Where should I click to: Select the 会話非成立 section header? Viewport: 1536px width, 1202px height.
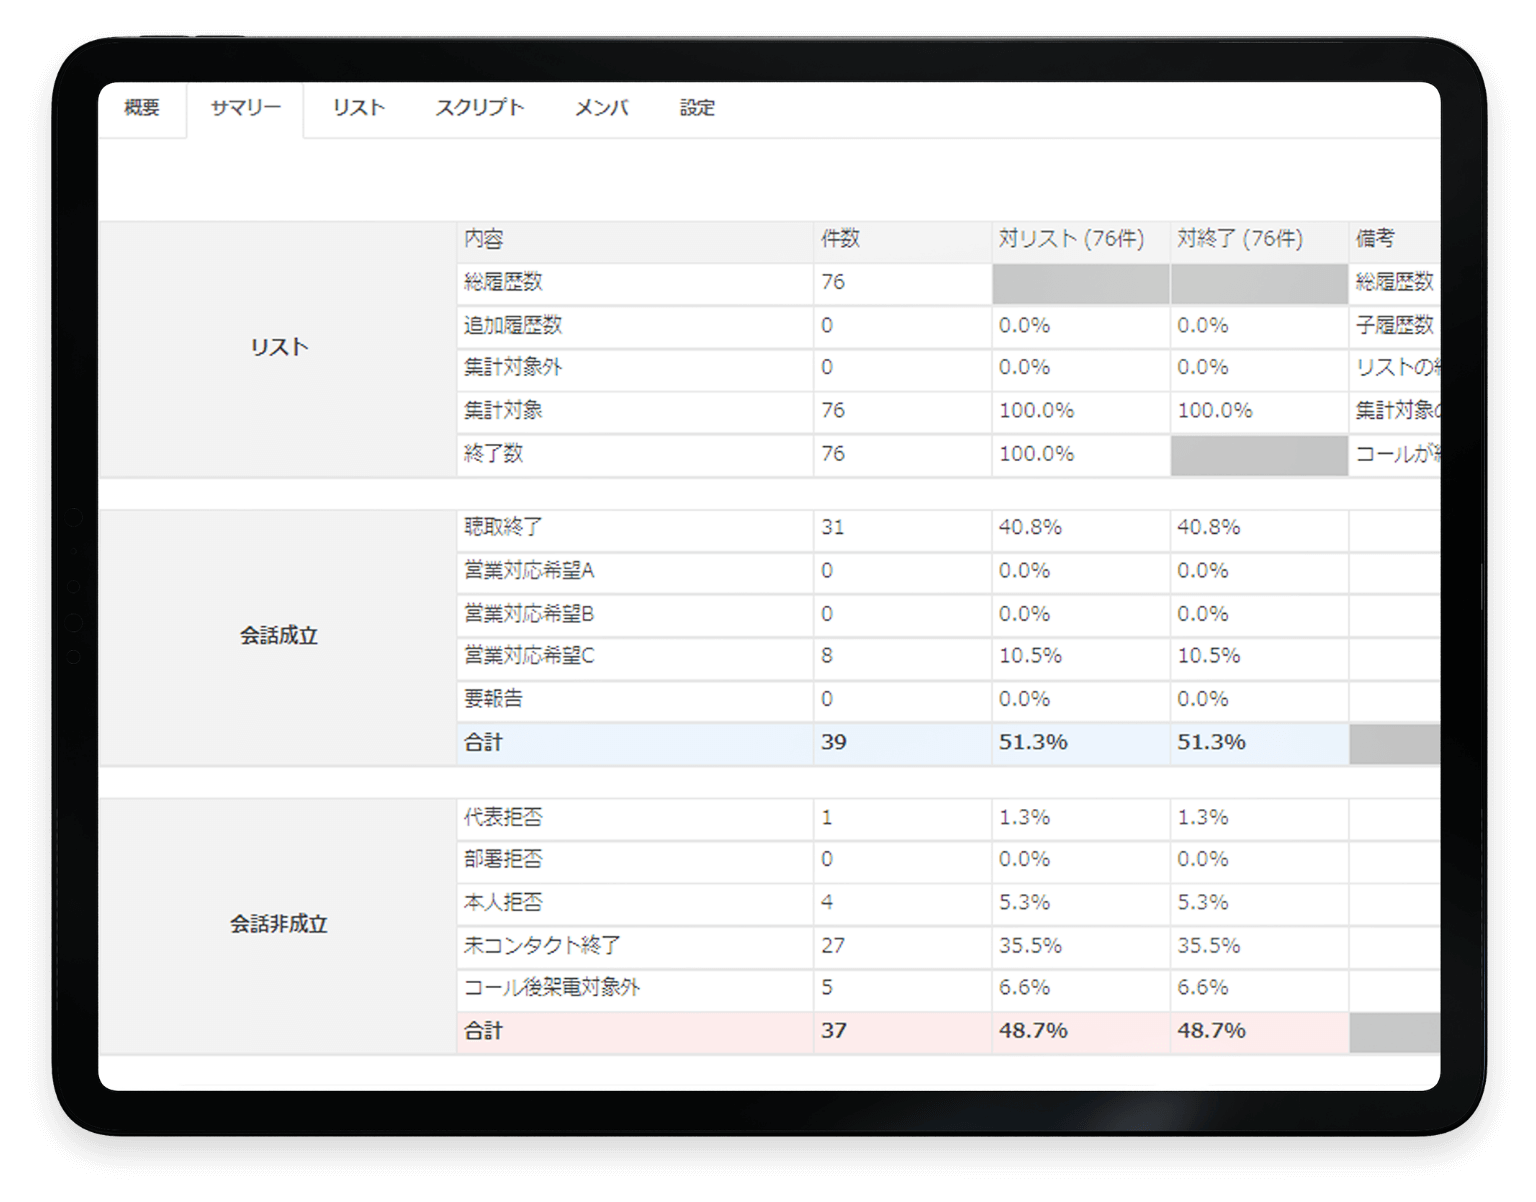278,925
